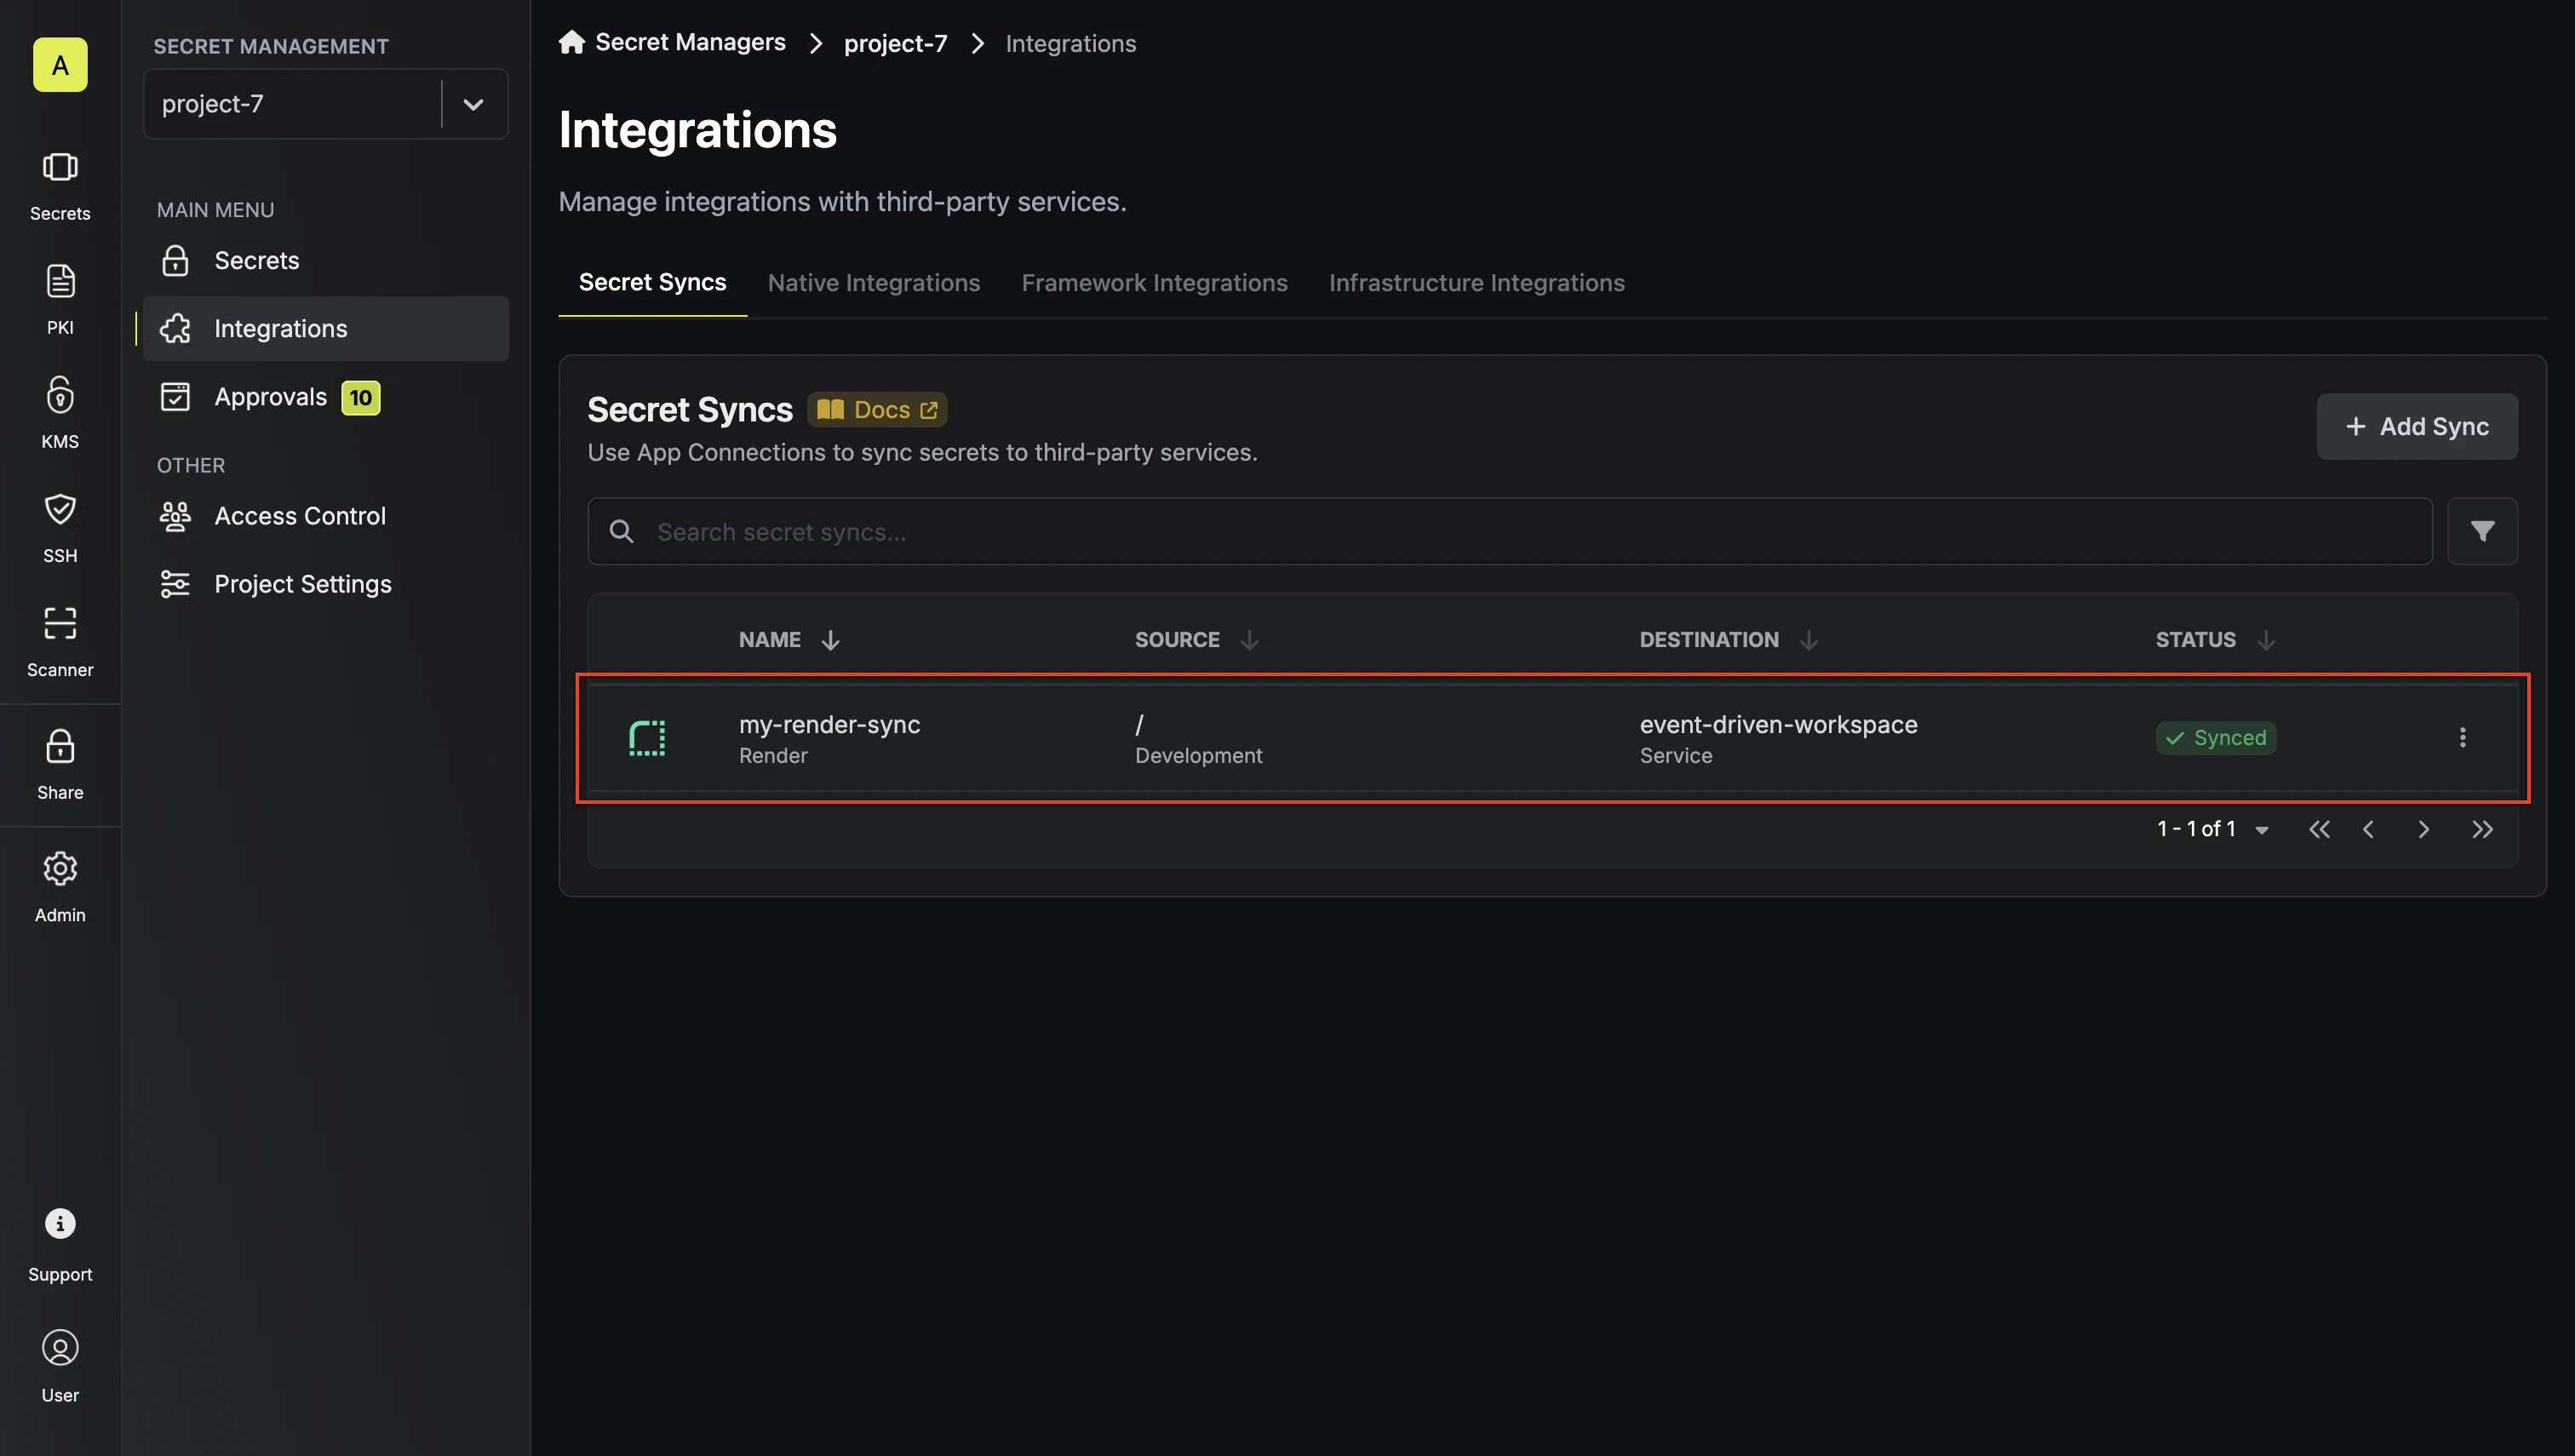Jump to the last page of results
2575x1456 pixels.
click(2482, 829)
